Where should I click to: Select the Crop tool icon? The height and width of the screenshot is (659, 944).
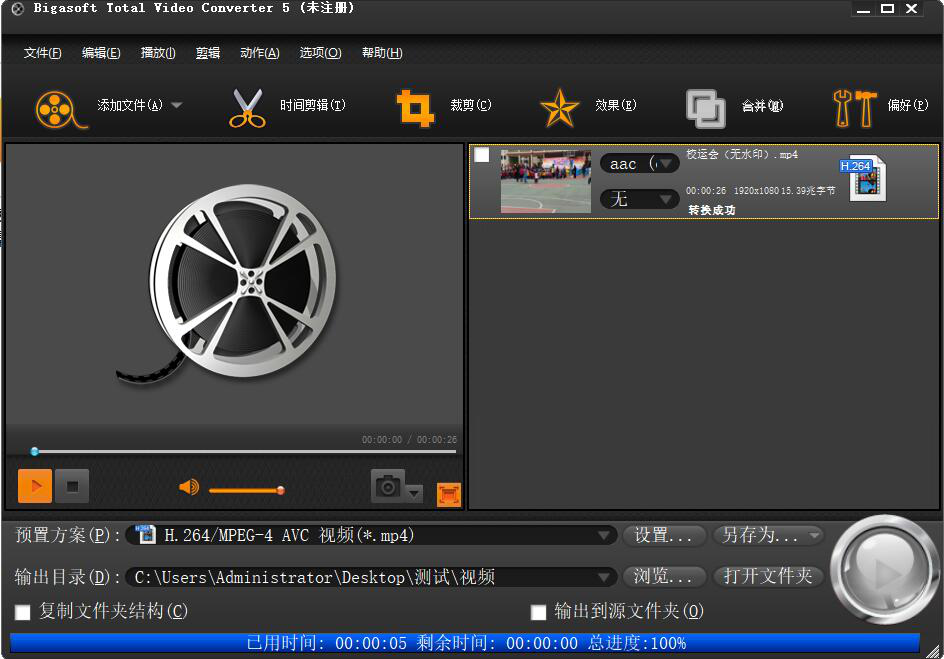[415, 107]
